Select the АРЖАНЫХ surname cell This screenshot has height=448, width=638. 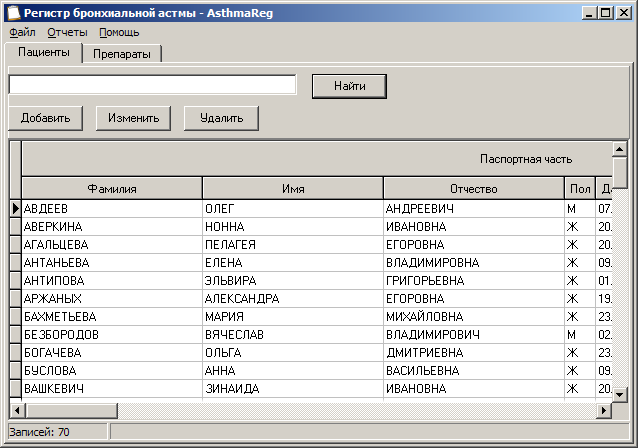(x=112, y=298)
